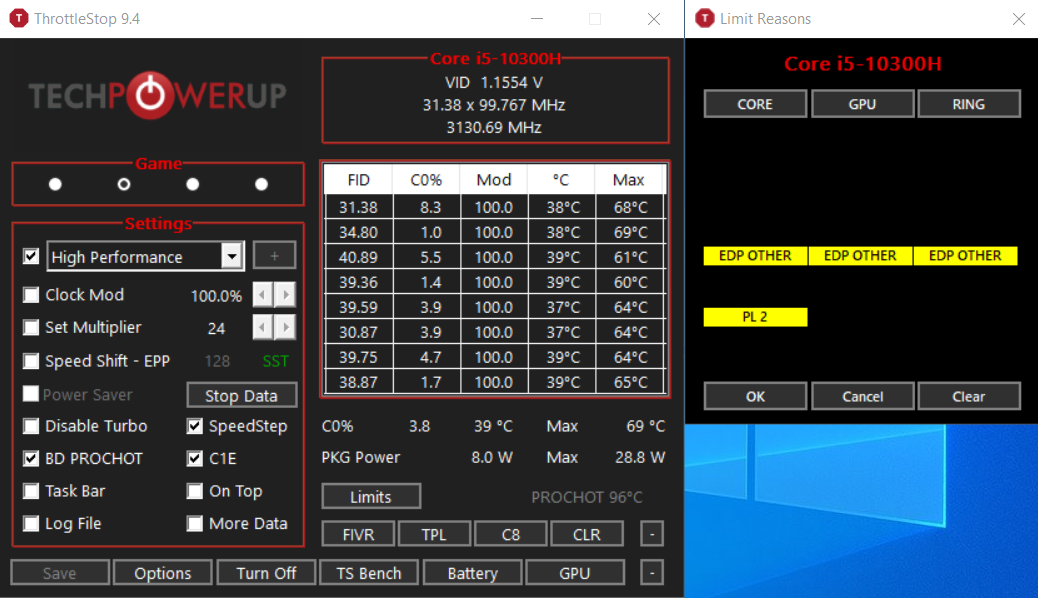
Task: Increase Set Multiplier with right arrow
Action: (285, 326)
